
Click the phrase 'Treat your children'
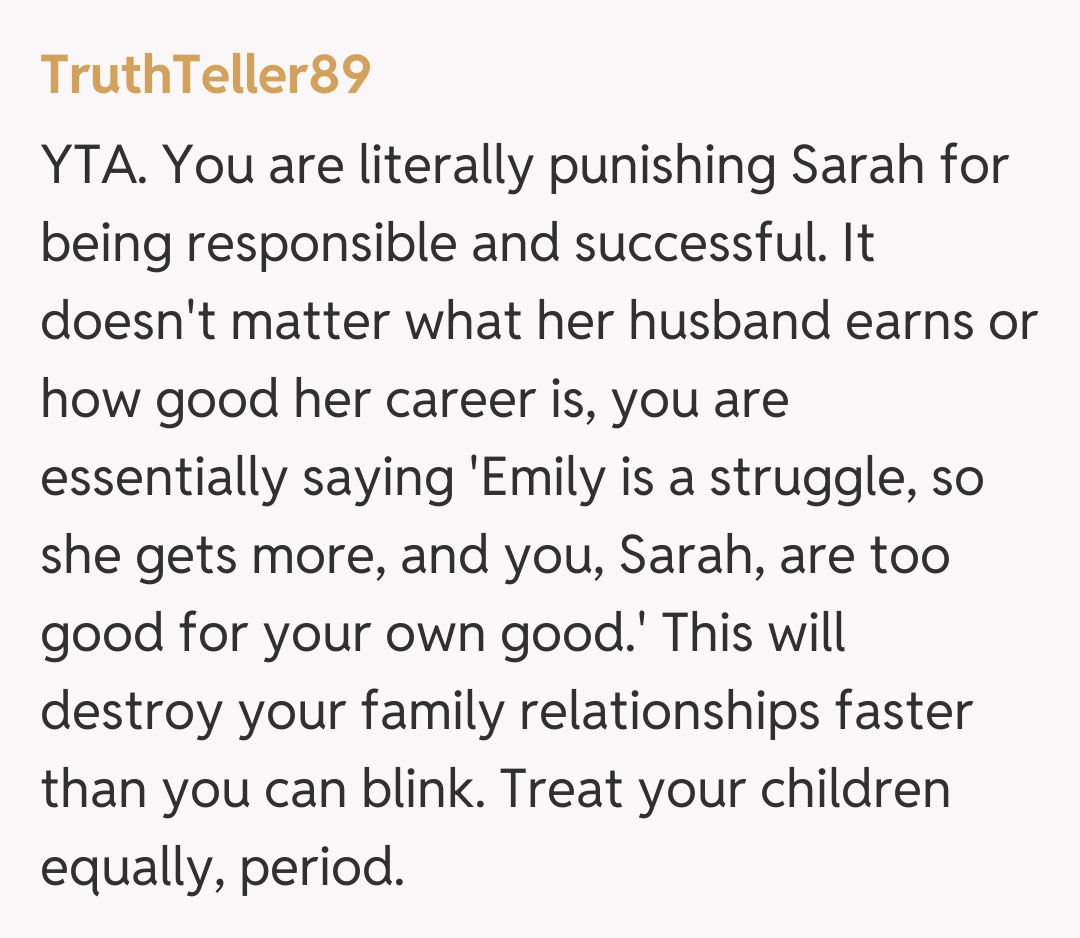coord(725,790)
